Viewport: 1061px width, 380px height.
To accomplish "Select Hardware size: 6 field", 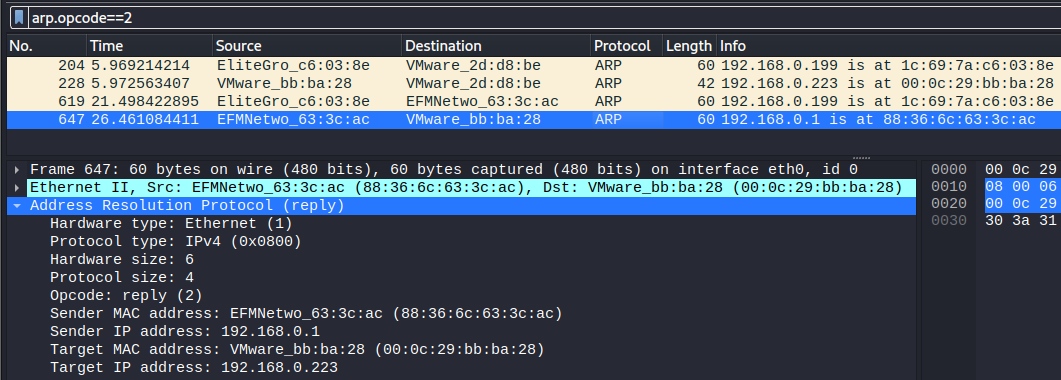I will coord(122,260).
